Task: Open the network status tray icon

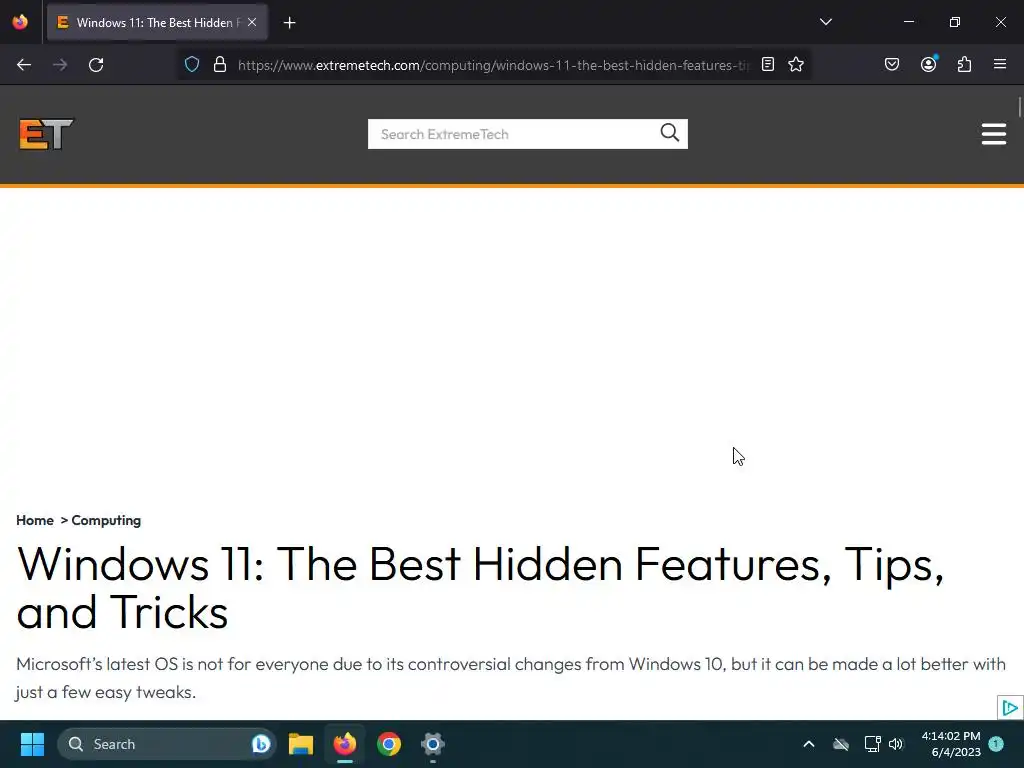Action: (872, 744)
